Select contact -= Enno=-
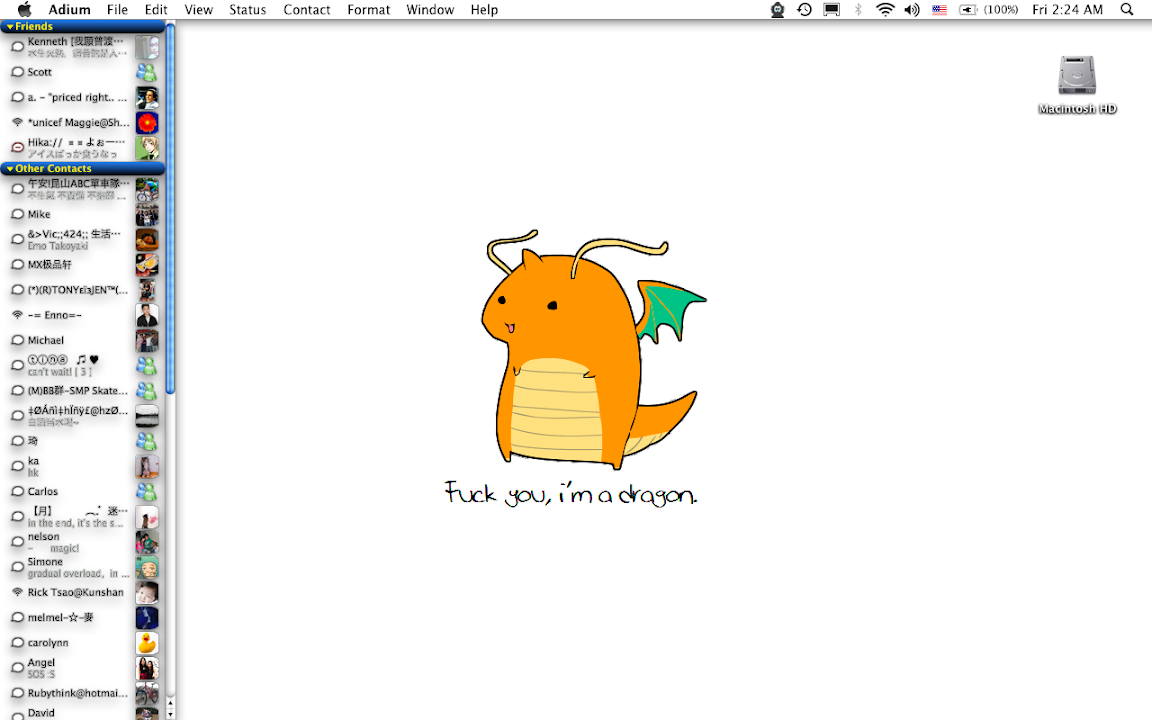1152x720 pixels. (82, 315)
